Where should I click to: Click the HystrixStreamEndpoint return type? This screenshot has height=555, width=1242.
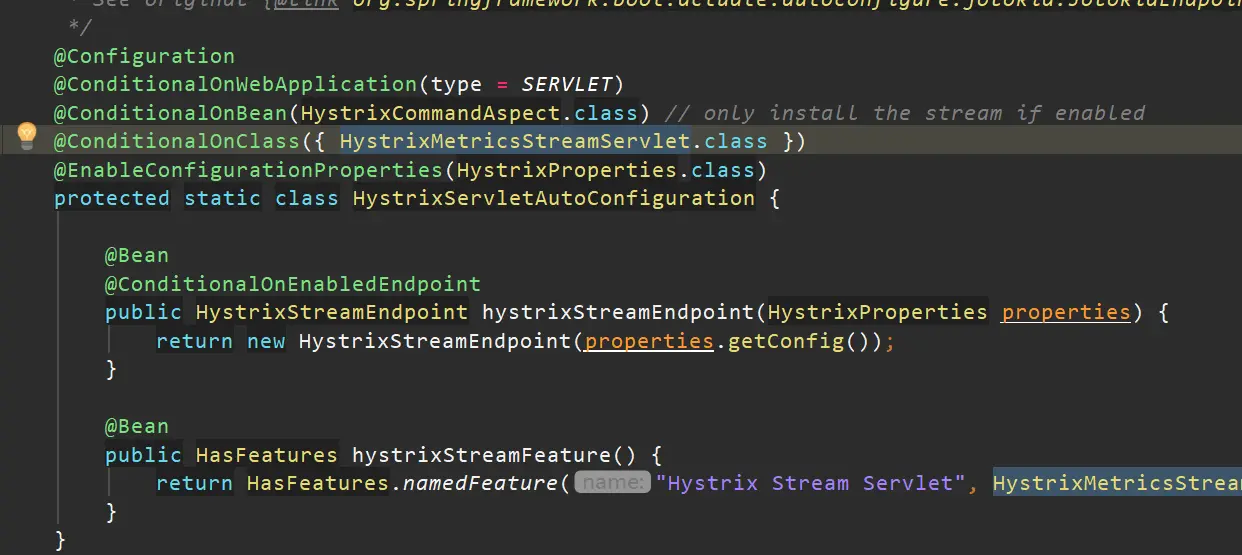click(332, 312)
